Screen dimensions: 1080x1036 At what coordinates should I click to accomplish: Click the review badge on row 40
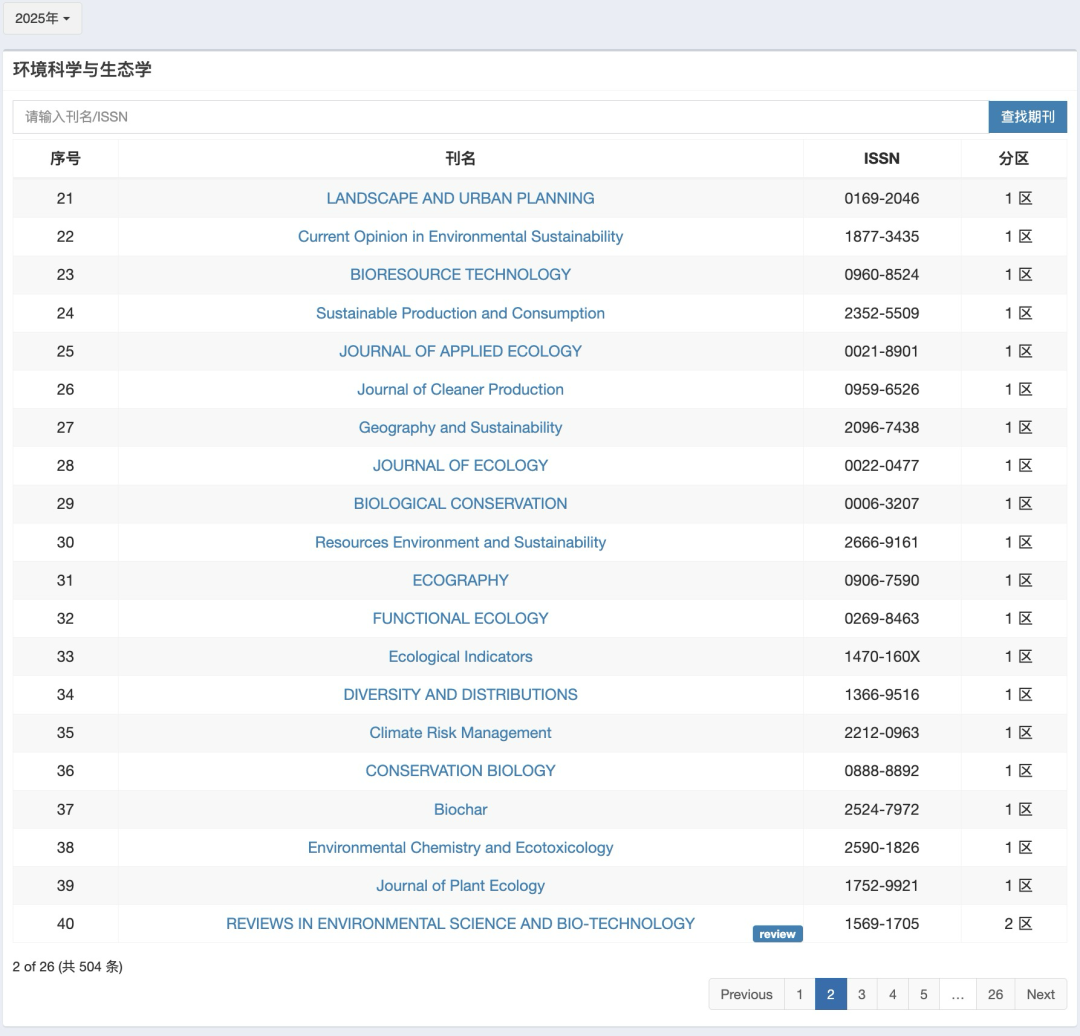coord(777,934)
